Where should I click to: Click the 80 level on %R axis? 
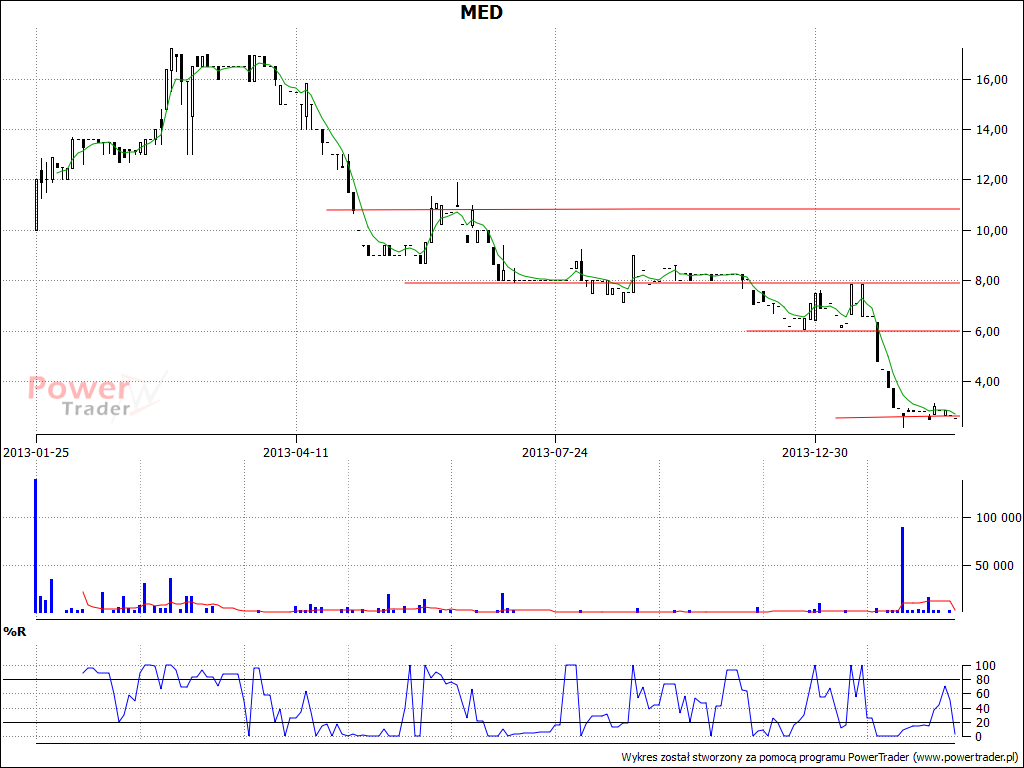(984, 680)
